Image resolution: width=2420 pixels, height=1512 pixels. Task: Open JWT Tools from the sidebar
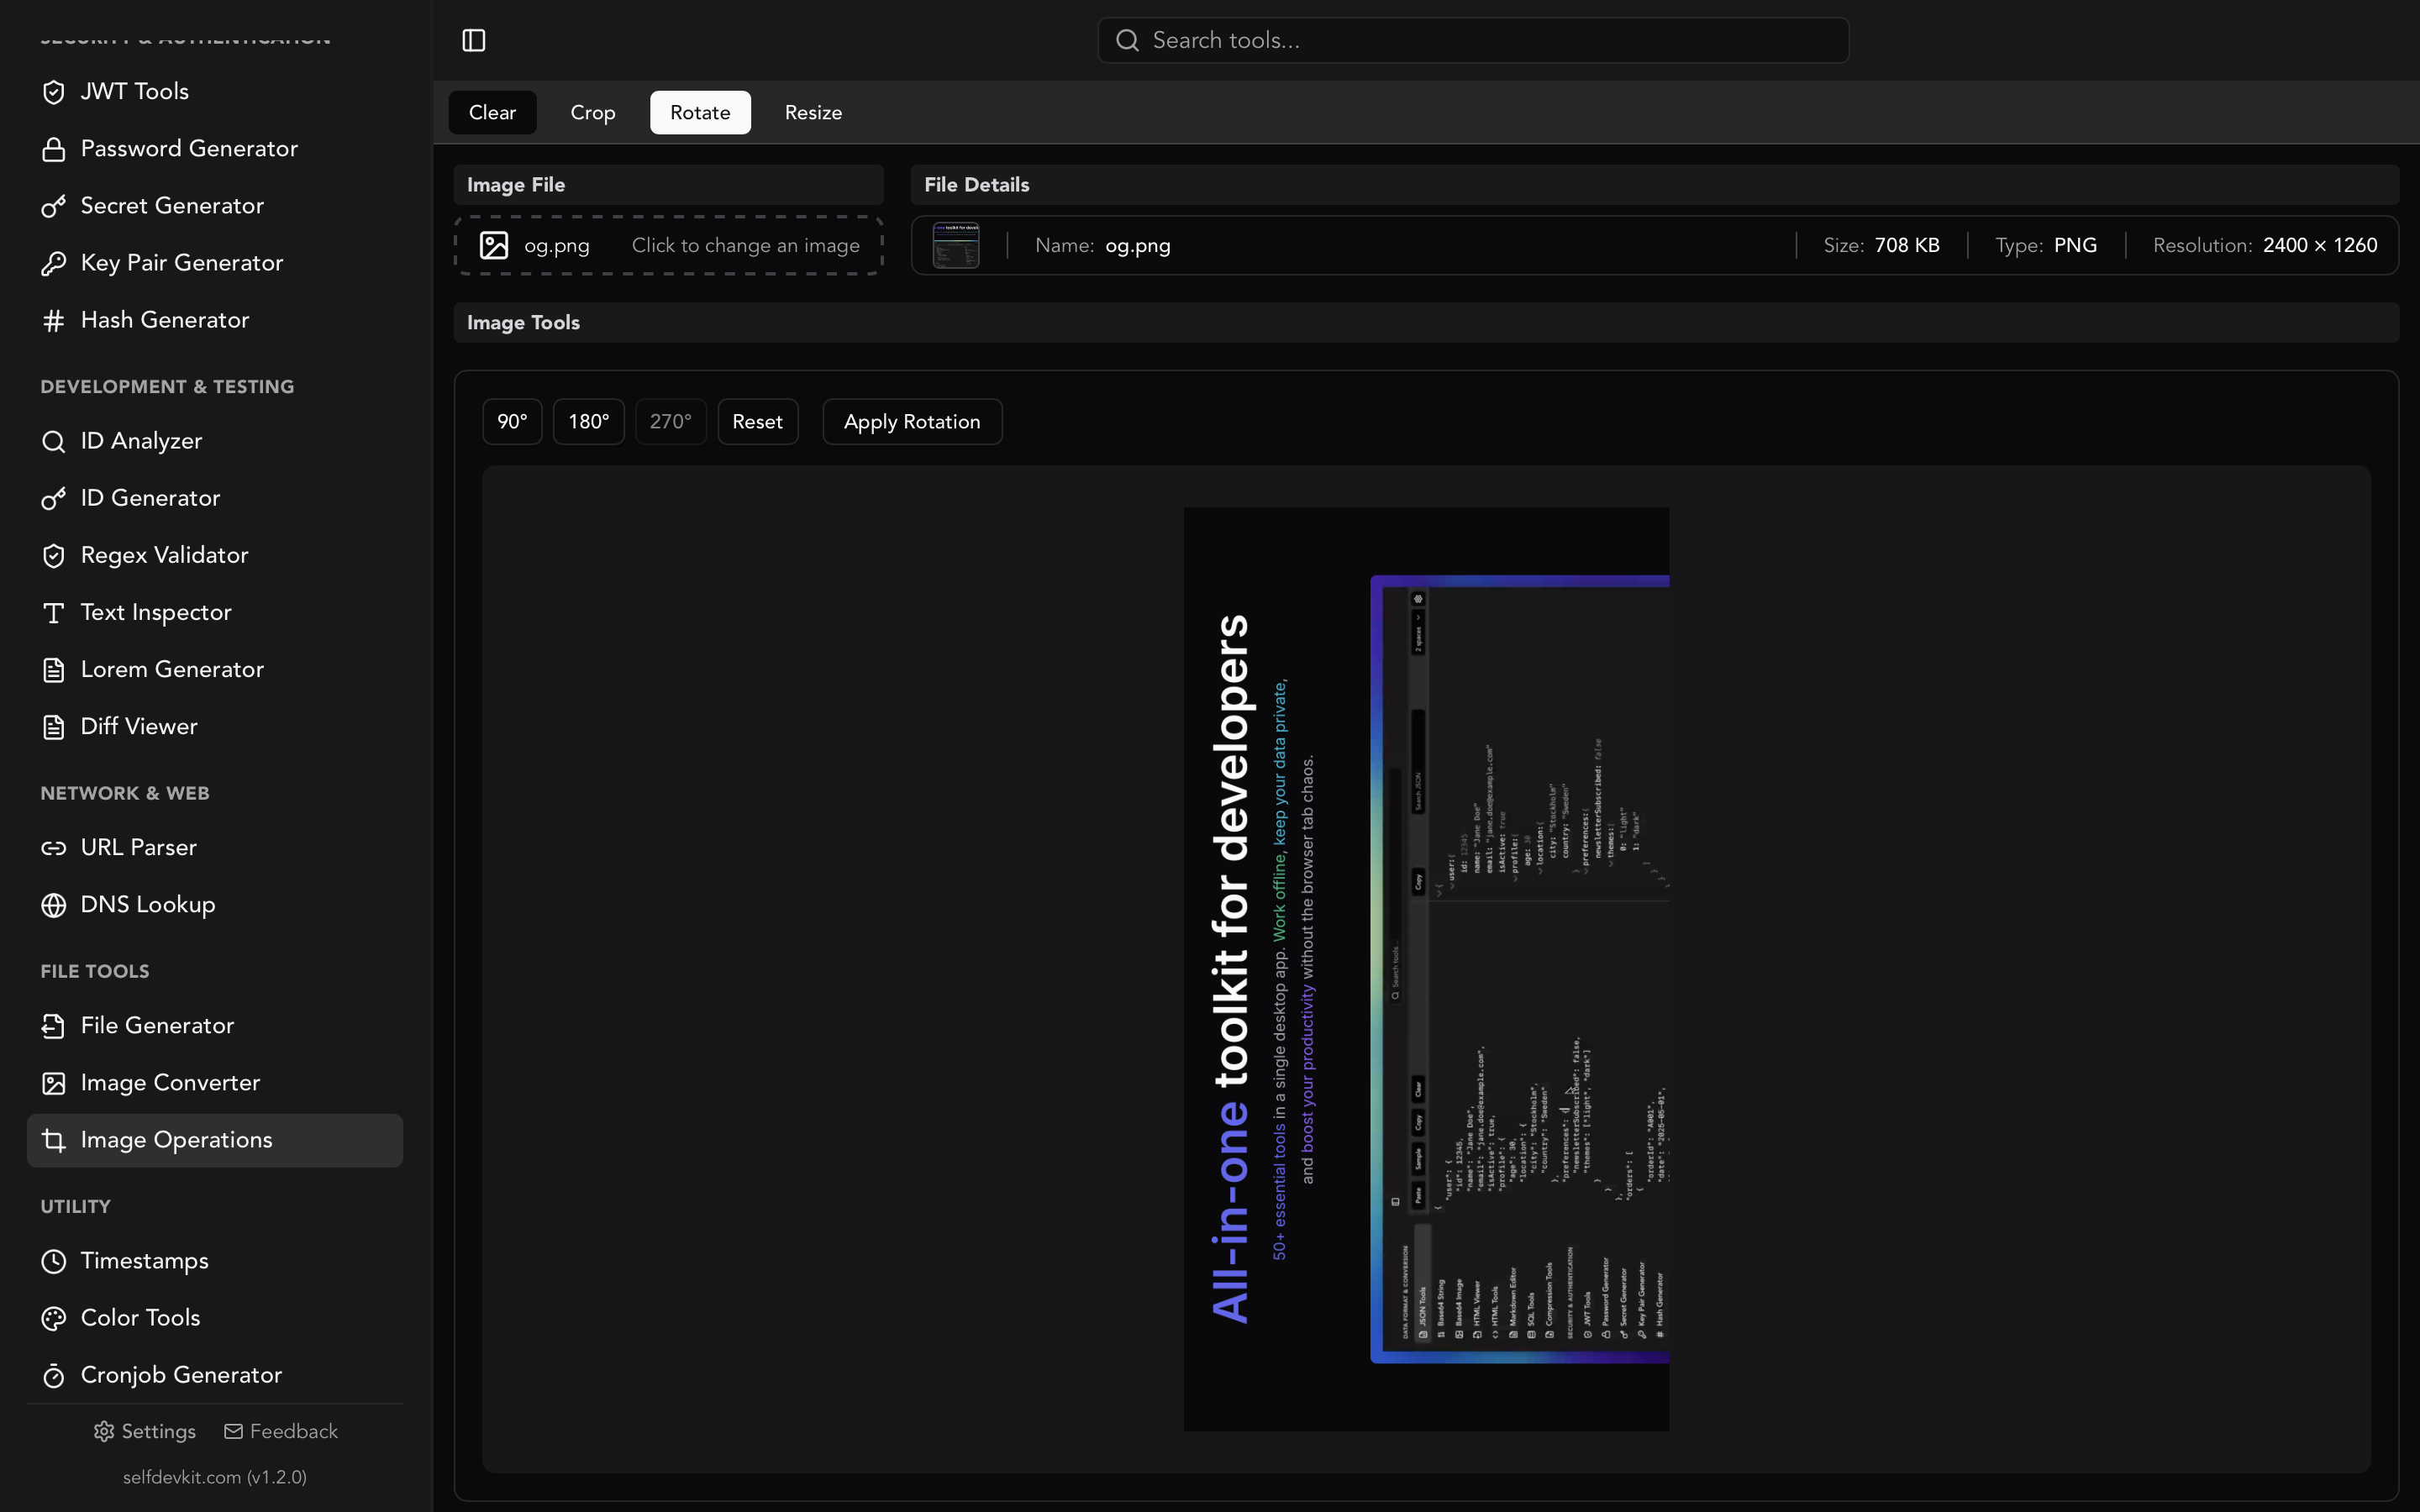pyautogui.click(x=214, y=92)
